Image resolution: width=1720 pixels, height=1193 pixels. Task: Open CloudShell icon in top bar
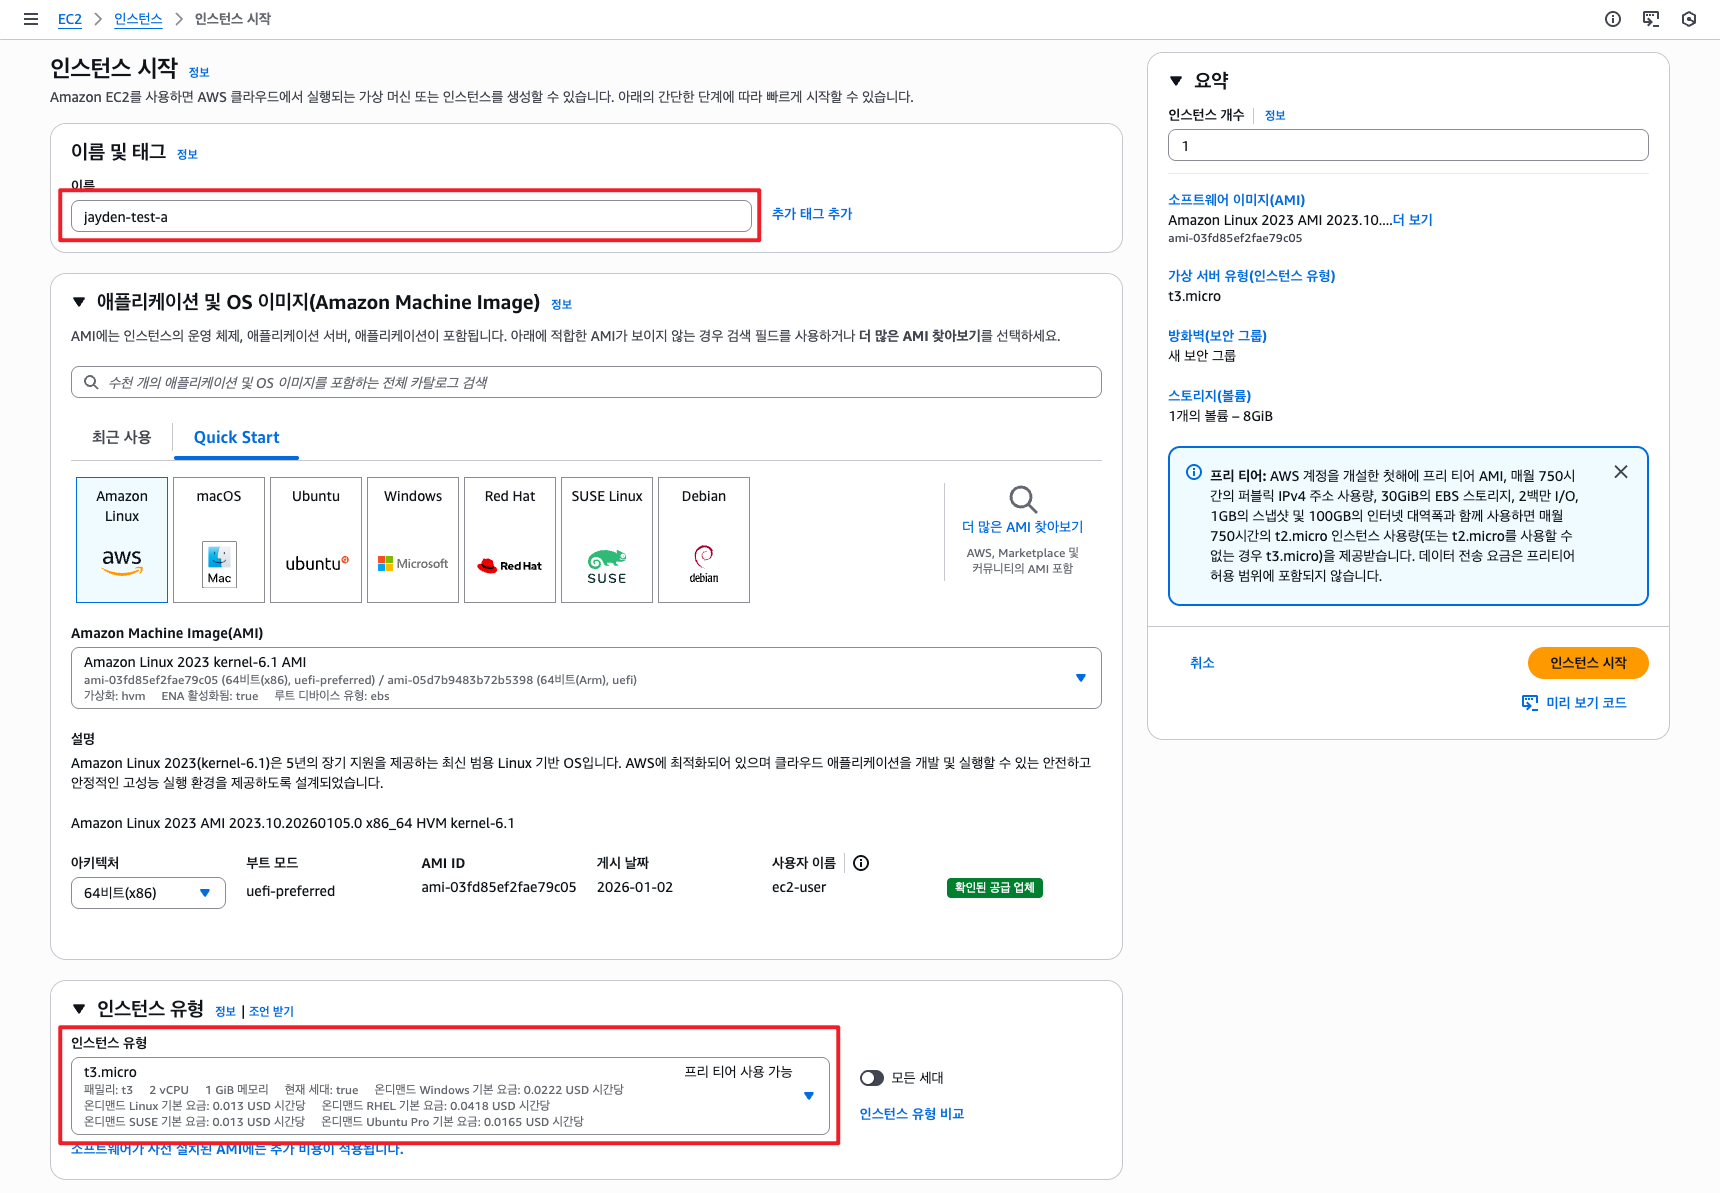(1651, 19)
